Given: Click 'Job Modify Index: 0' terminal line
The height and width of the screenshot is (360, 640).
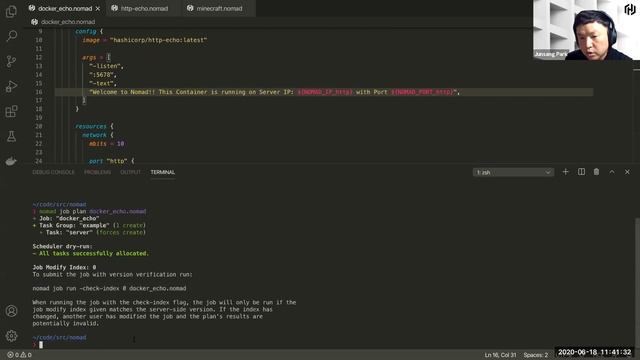Looking at the screenshot, I should point(64,267).
